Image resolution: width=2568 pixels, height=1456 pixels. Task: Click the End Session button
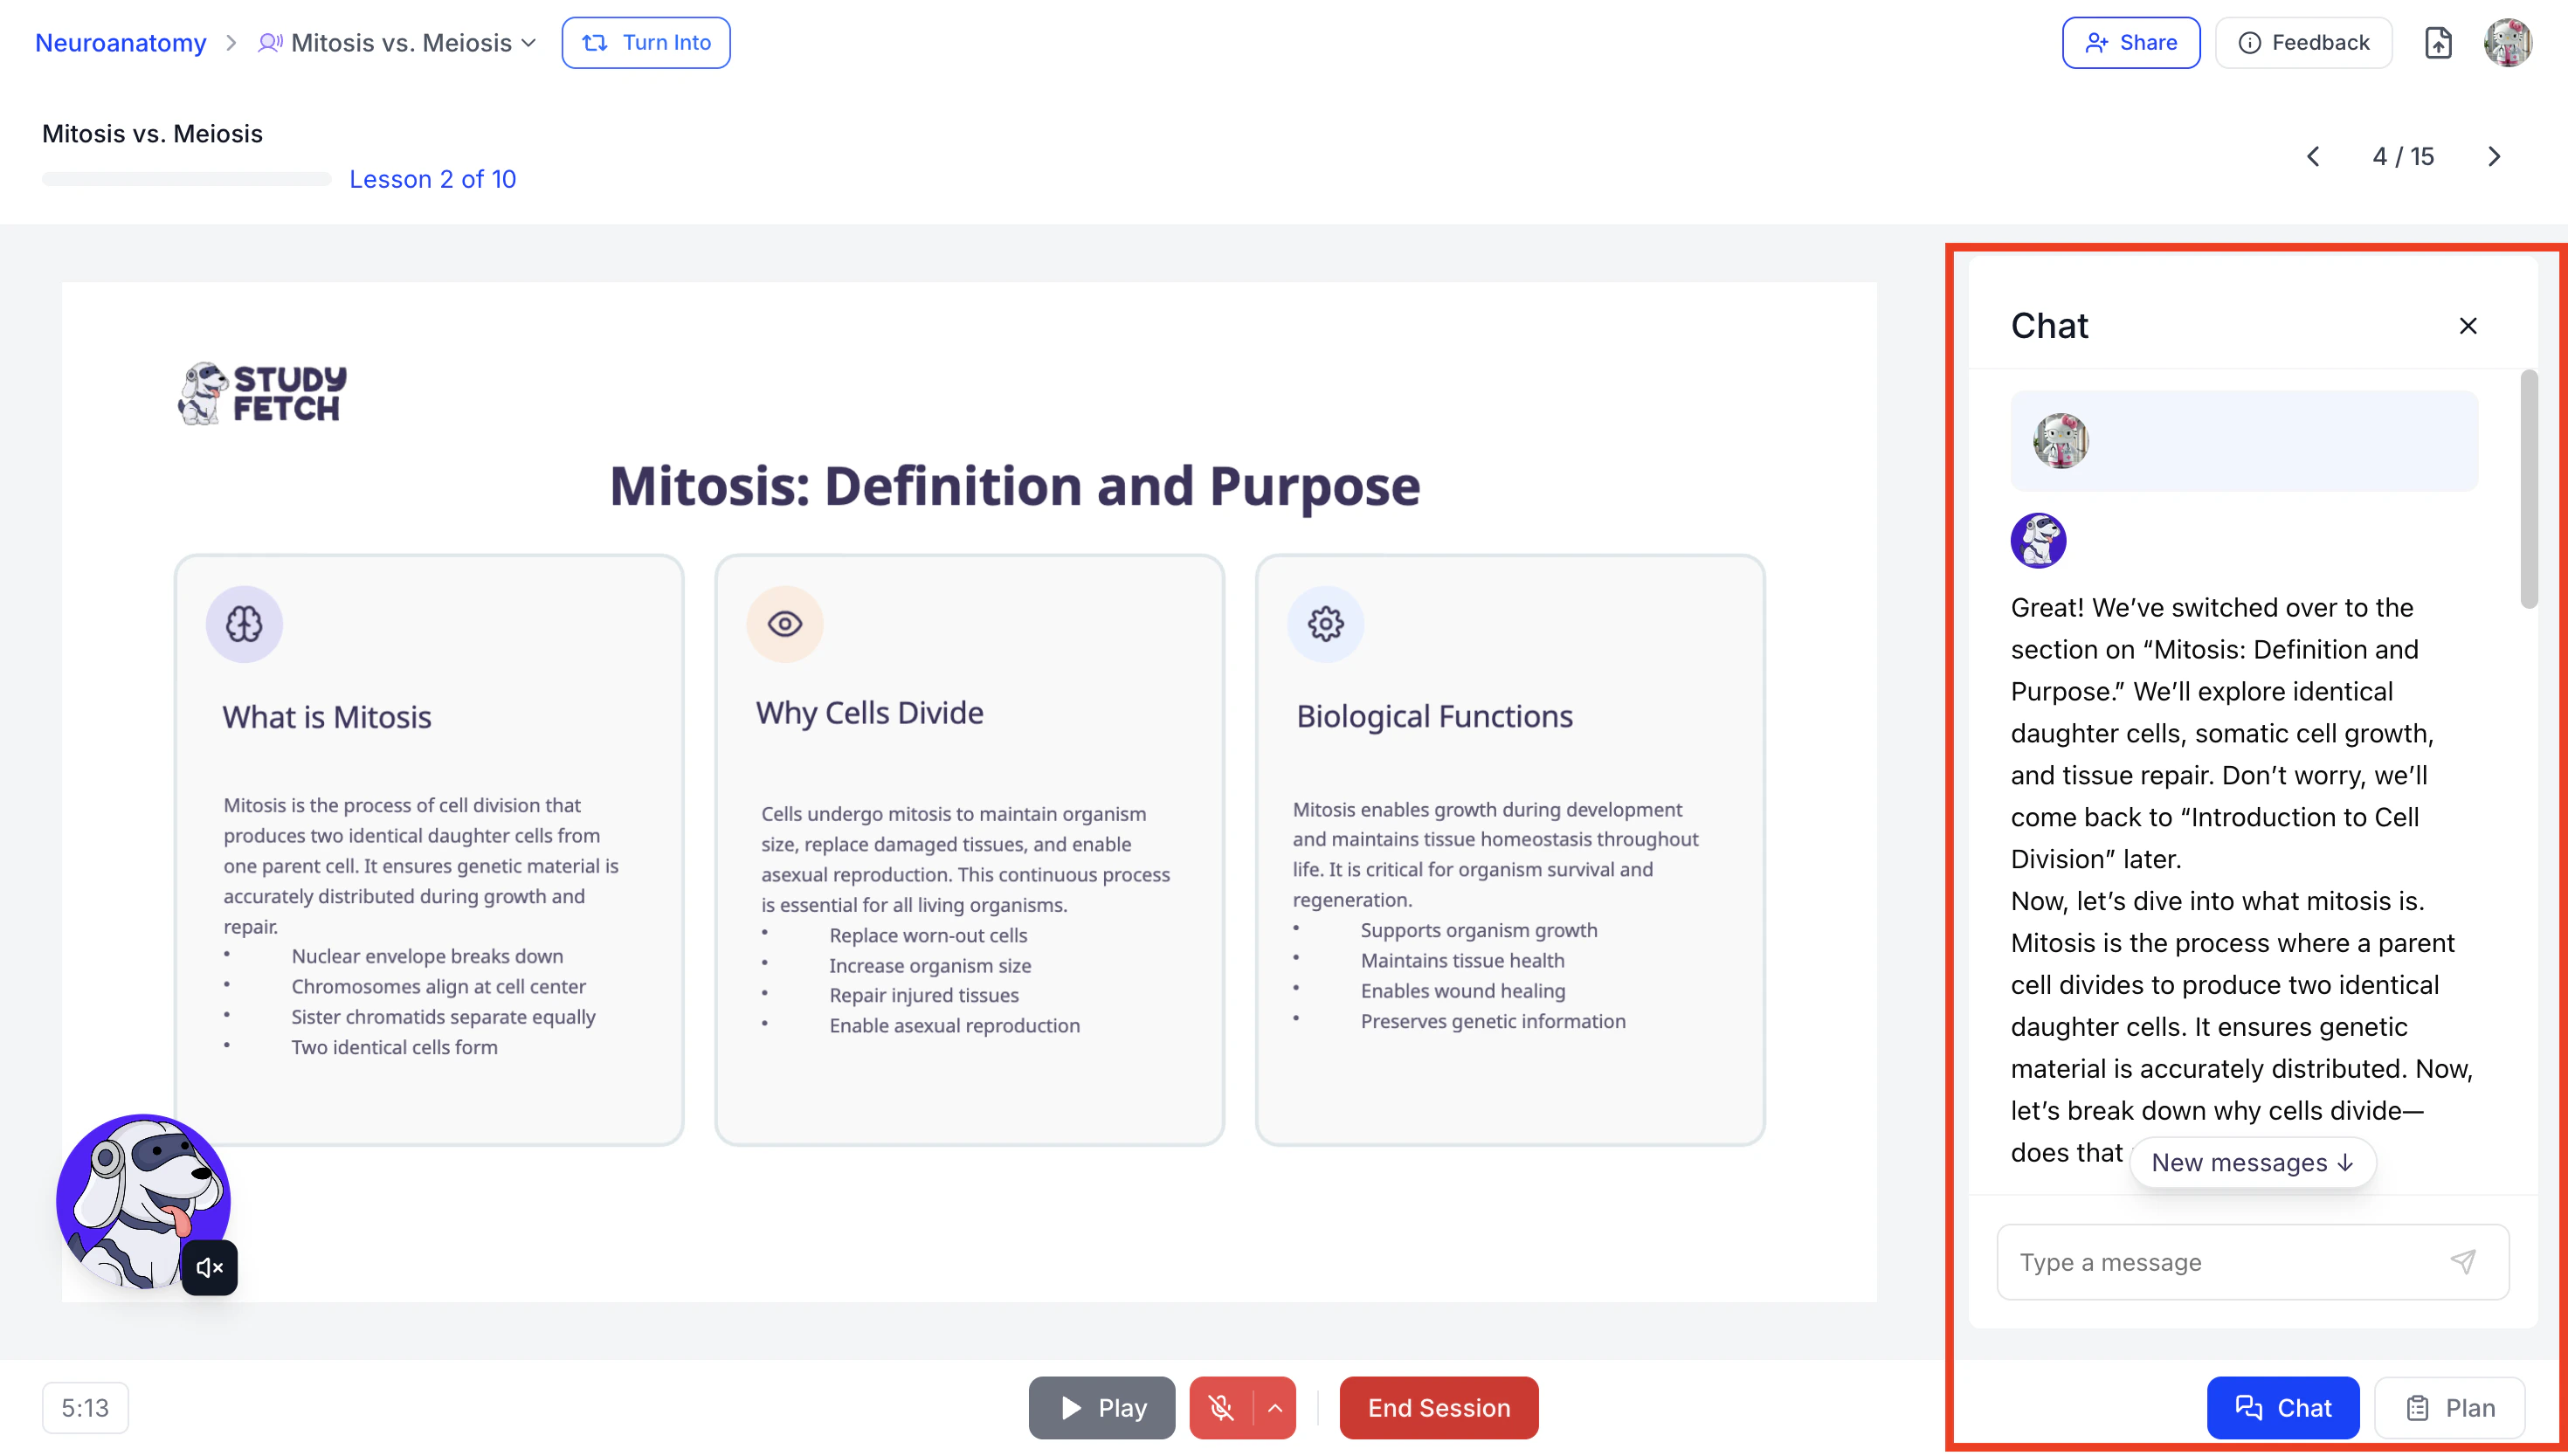(1438, 1407)
